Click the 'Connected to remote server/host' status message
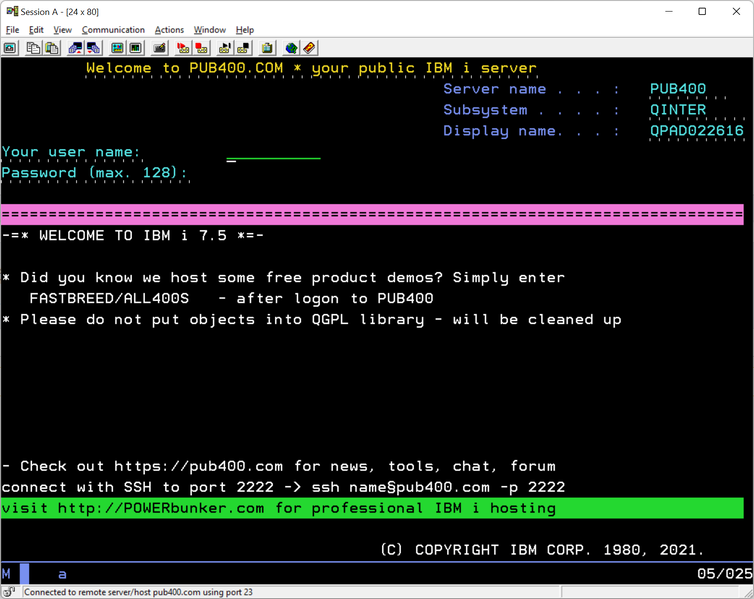Screen dimensions: 754x599 [x=138, y=592]
